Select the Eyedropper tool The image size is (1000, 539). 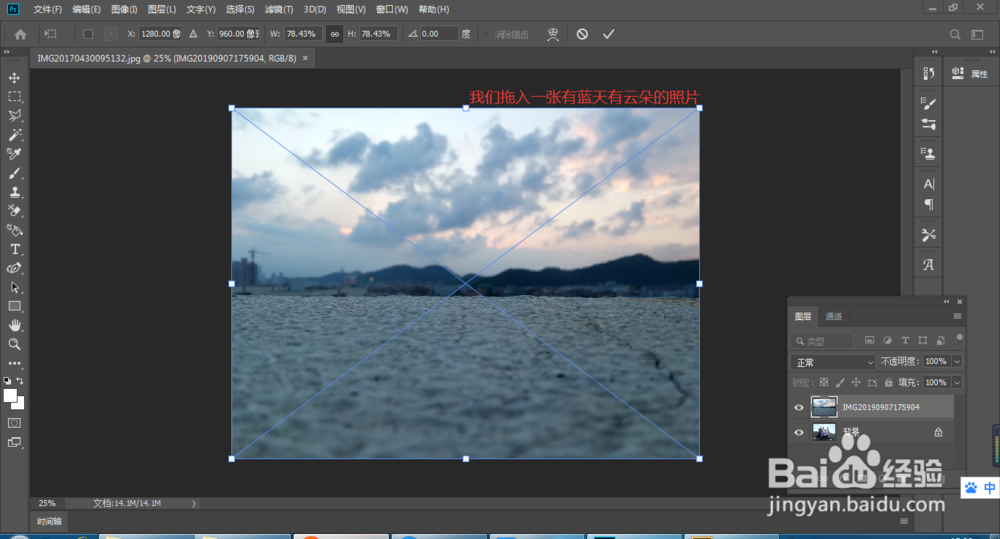(14, 154)
